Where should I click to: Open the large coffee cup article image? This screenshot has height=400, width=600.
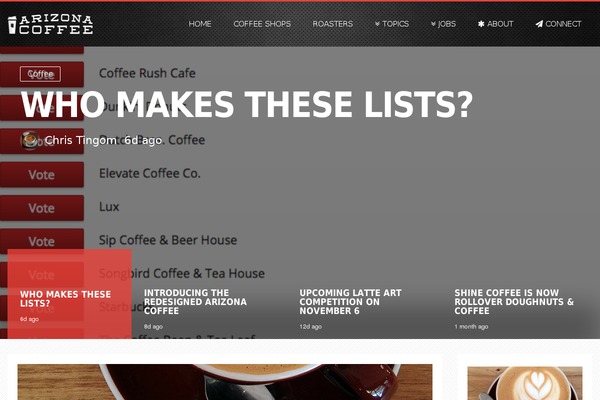click(225, 382)
